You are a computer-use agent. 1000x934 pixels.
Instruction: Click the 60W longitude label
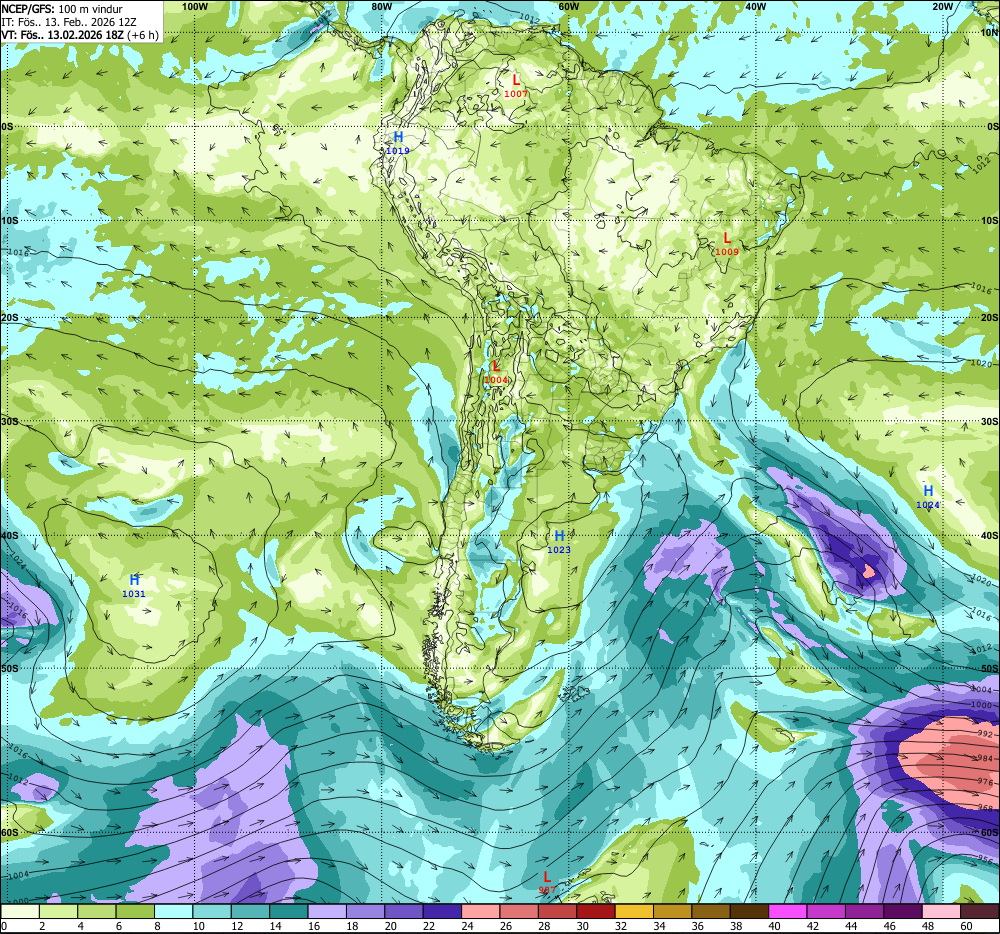(x=568, y=6)
